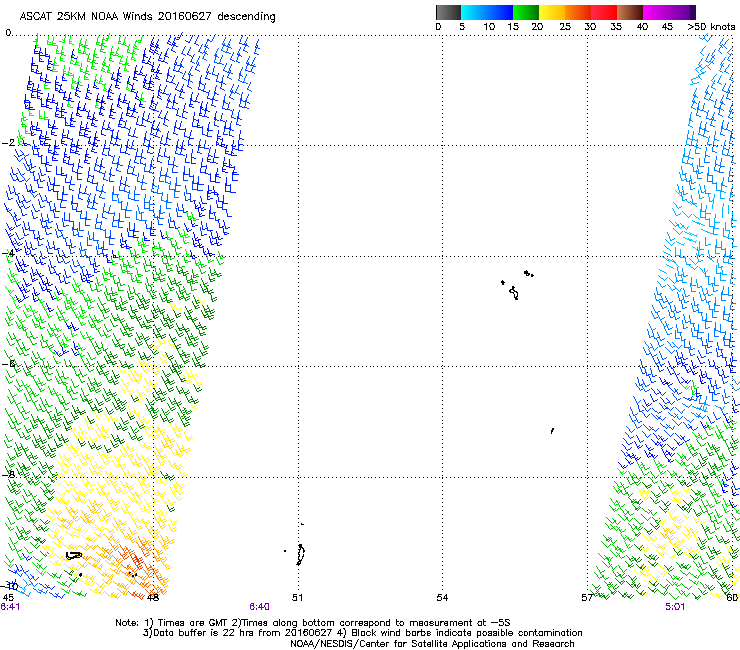
Task: Click the 'Times are GMT' note line
Action: pos(313,623)
